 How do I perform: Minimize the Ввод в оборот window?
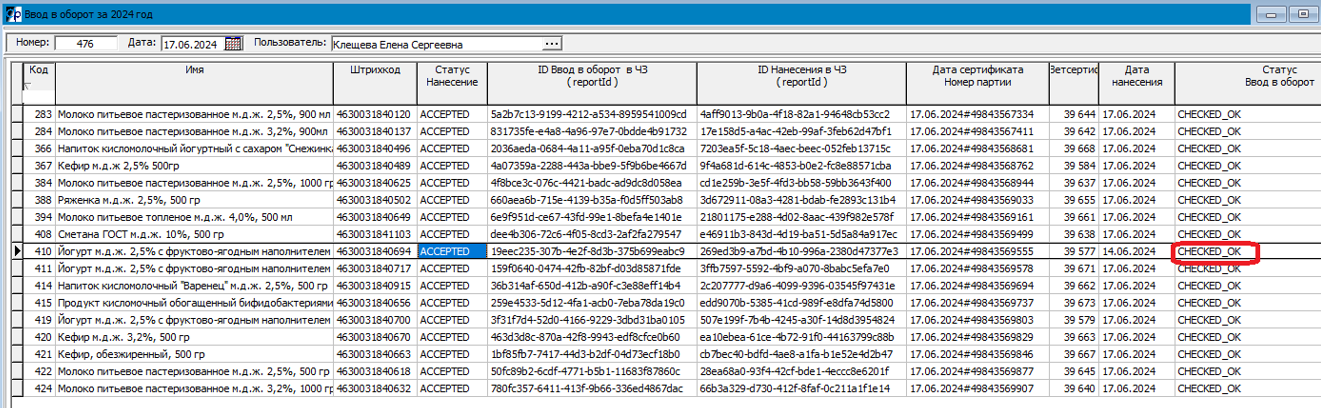point(1273,14)
